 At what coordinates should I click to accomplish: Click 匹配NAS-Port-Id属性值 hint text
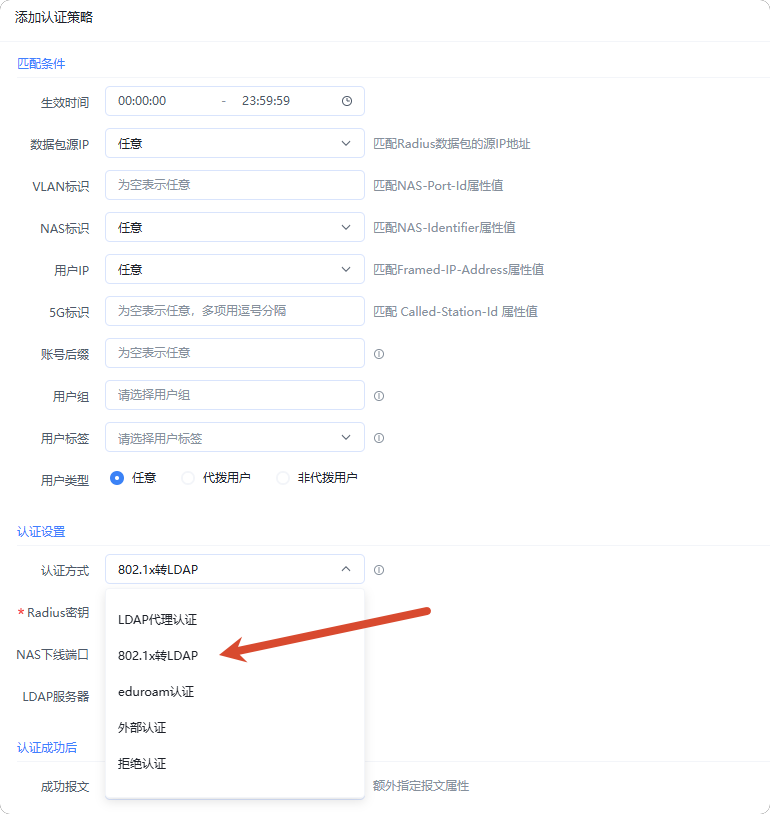438,186
